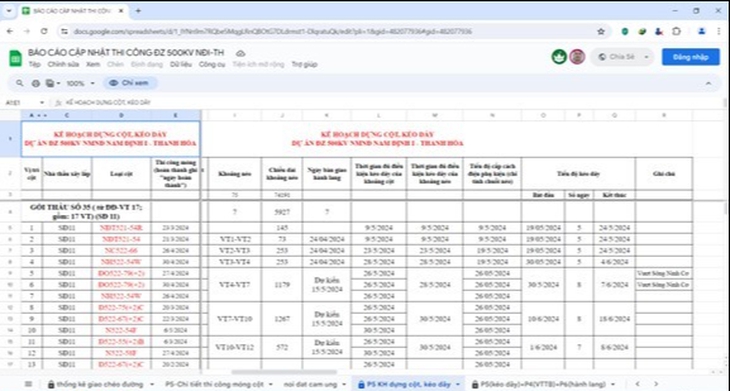Click the site info icon in address bar

[64, 31]
